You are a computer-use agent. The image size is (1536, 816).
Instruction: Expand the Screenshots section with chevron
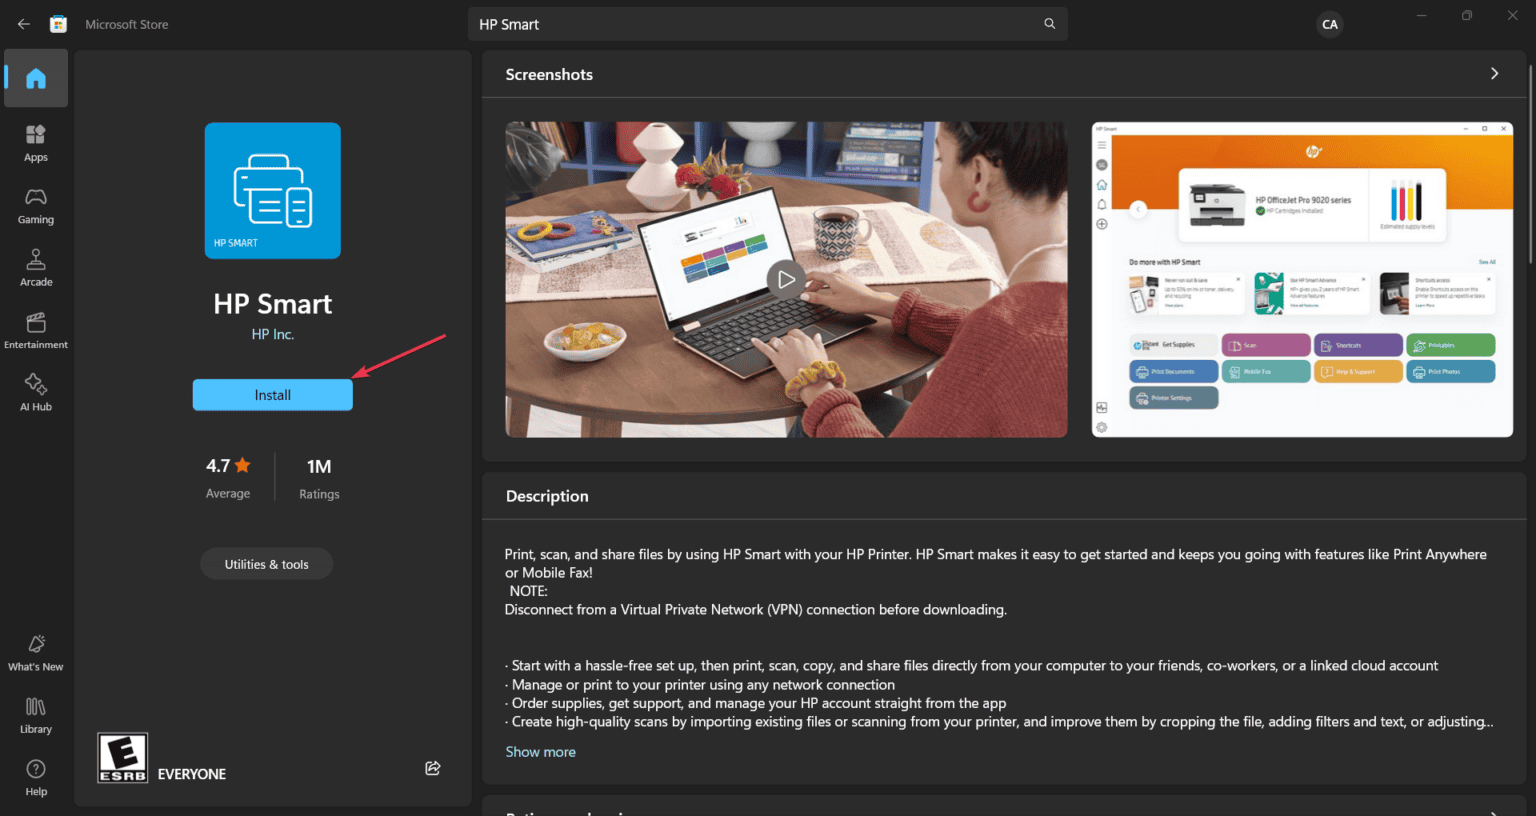click(x=1494, y=74)
